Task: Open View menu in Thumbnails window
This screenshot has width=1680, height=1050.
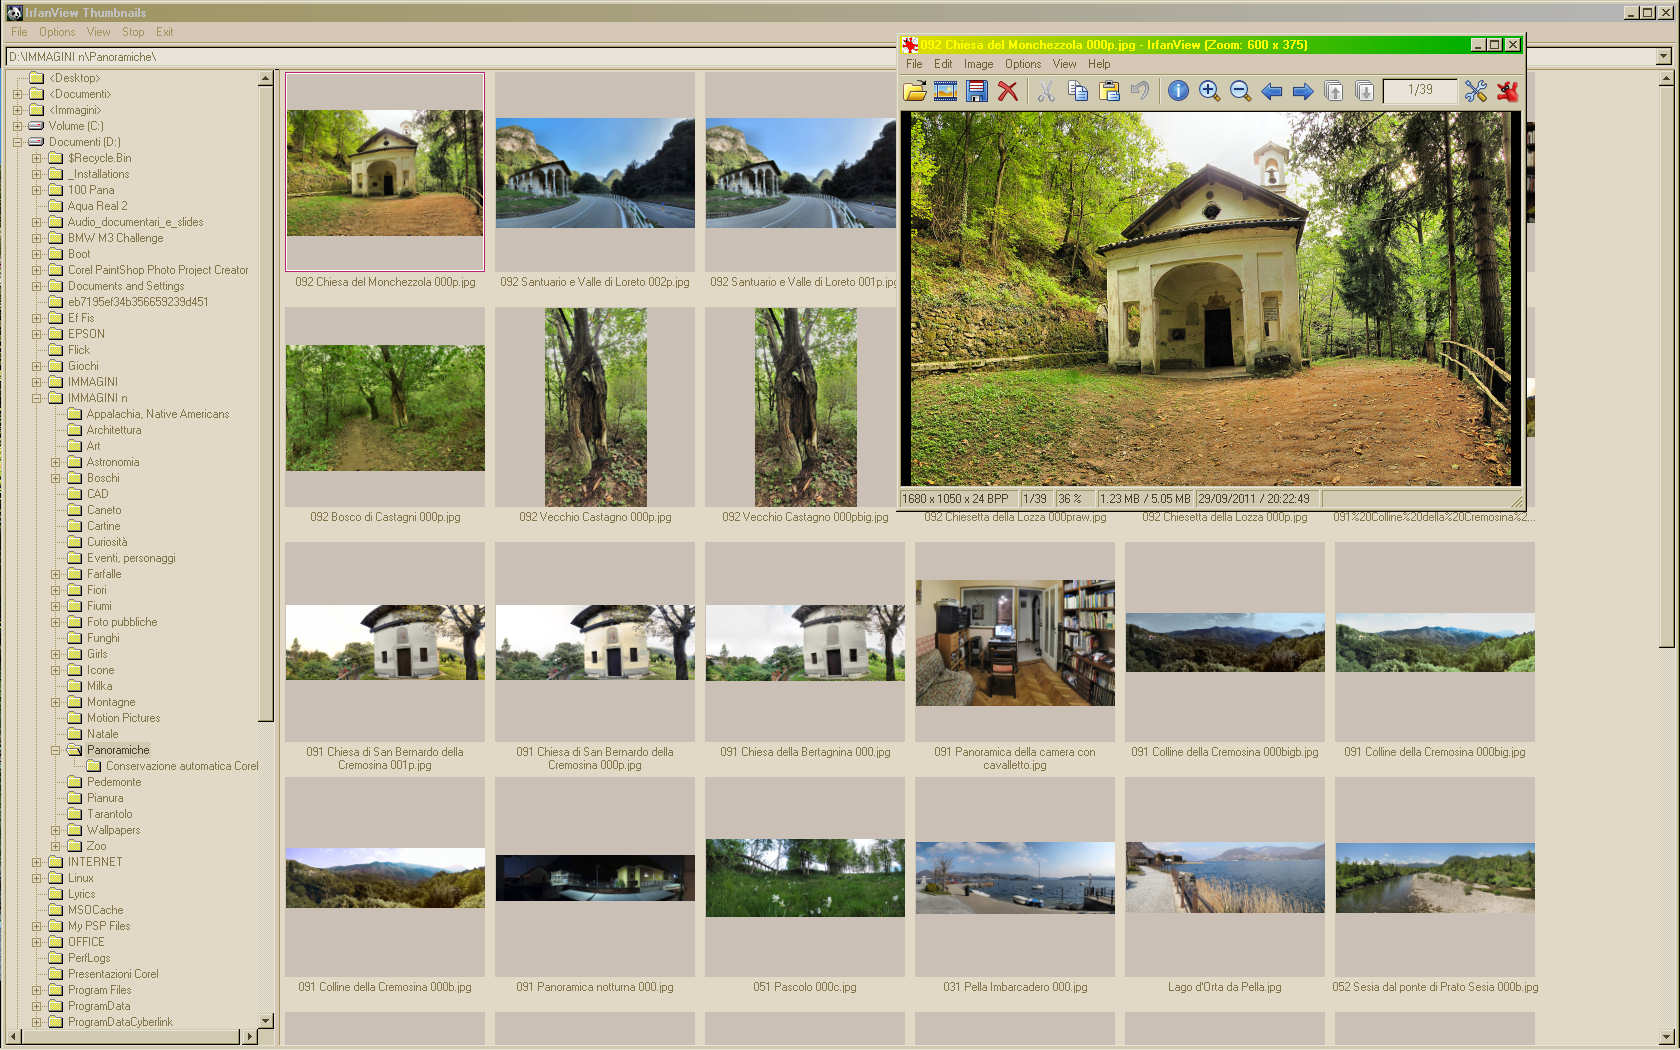Action: pyautogui.click(x=98, y=32)
